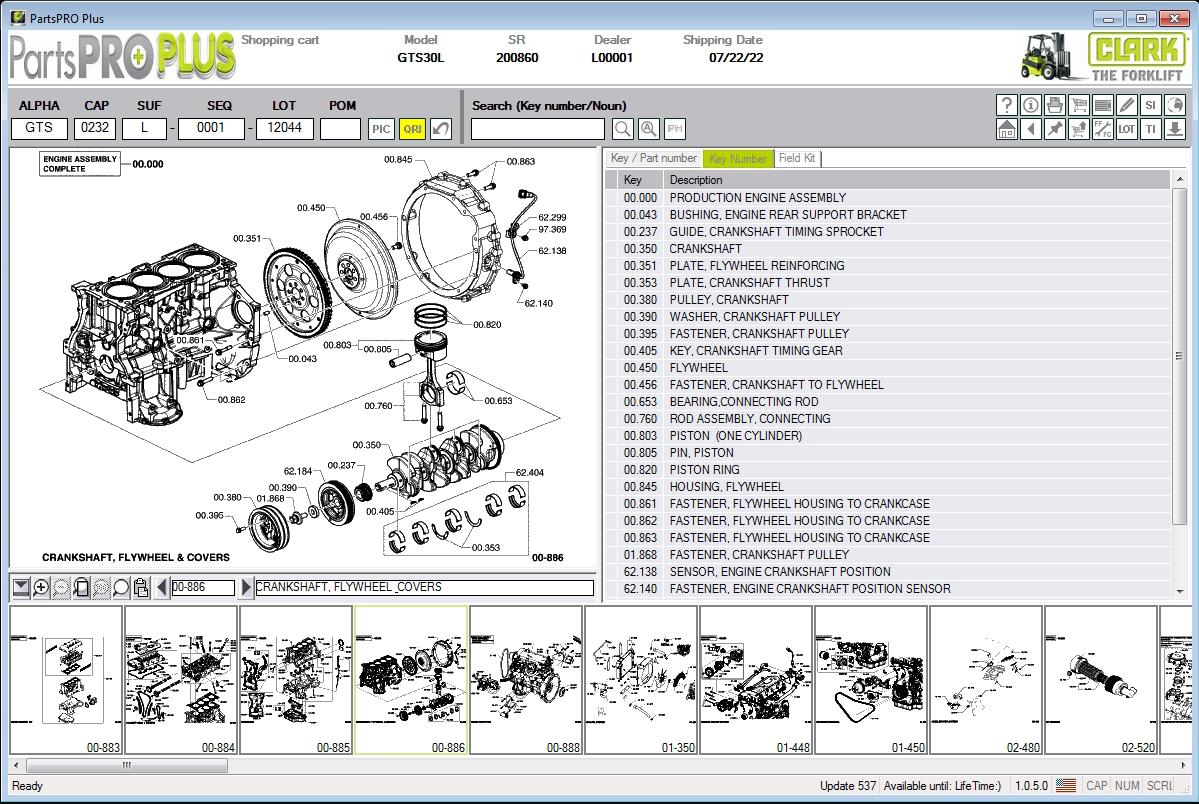Switch to the Key/Part number tab

pyautogui.click(x=653, y=158)
